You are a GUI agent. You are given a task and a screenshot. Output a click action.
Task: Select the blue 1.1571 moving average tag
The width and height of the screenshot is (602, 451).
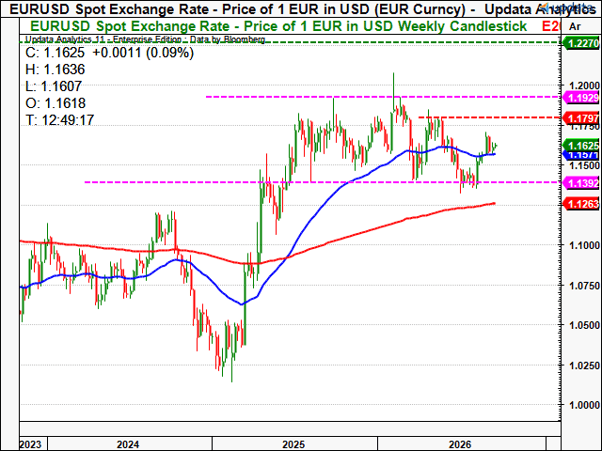click(x=581, y=155)
